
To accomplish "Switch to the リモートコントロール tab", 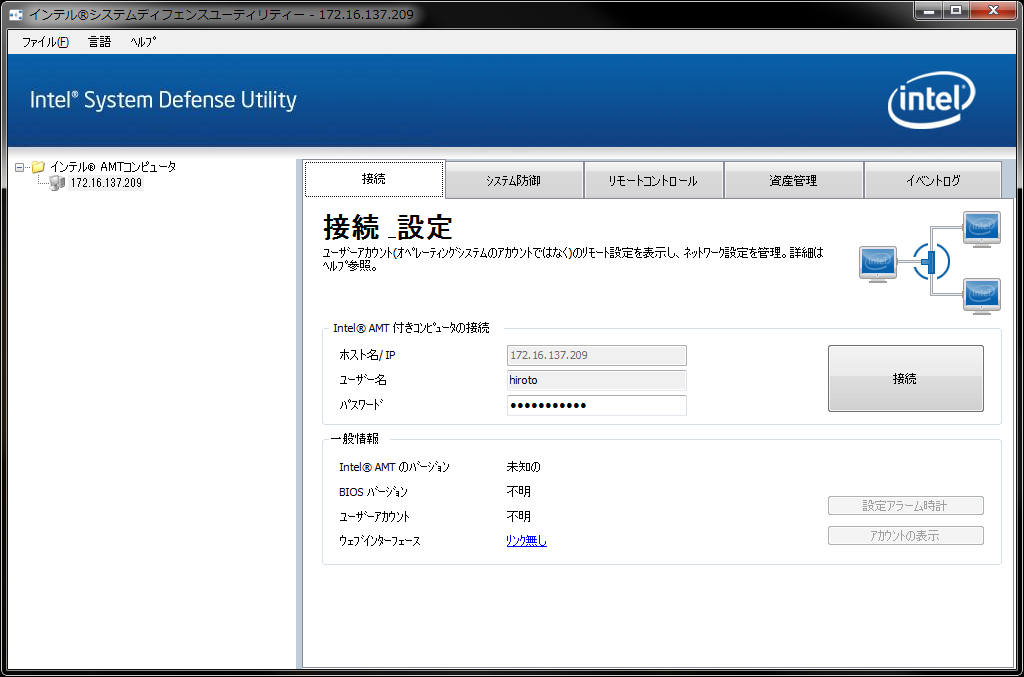I will [653, 181].
